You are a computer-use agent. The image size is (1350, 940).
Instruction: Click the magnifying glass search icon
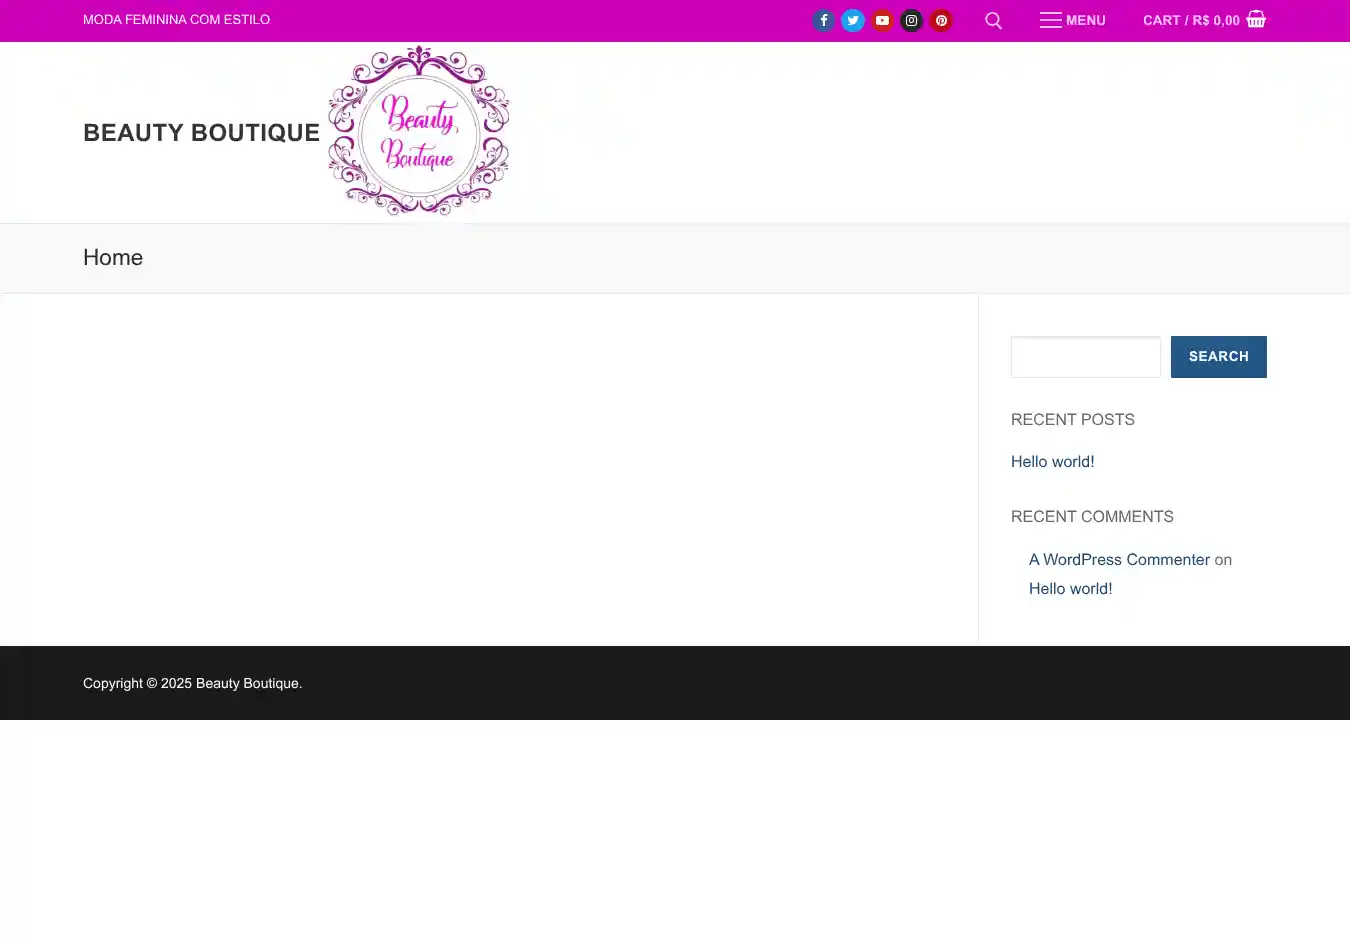click(993, 20)
